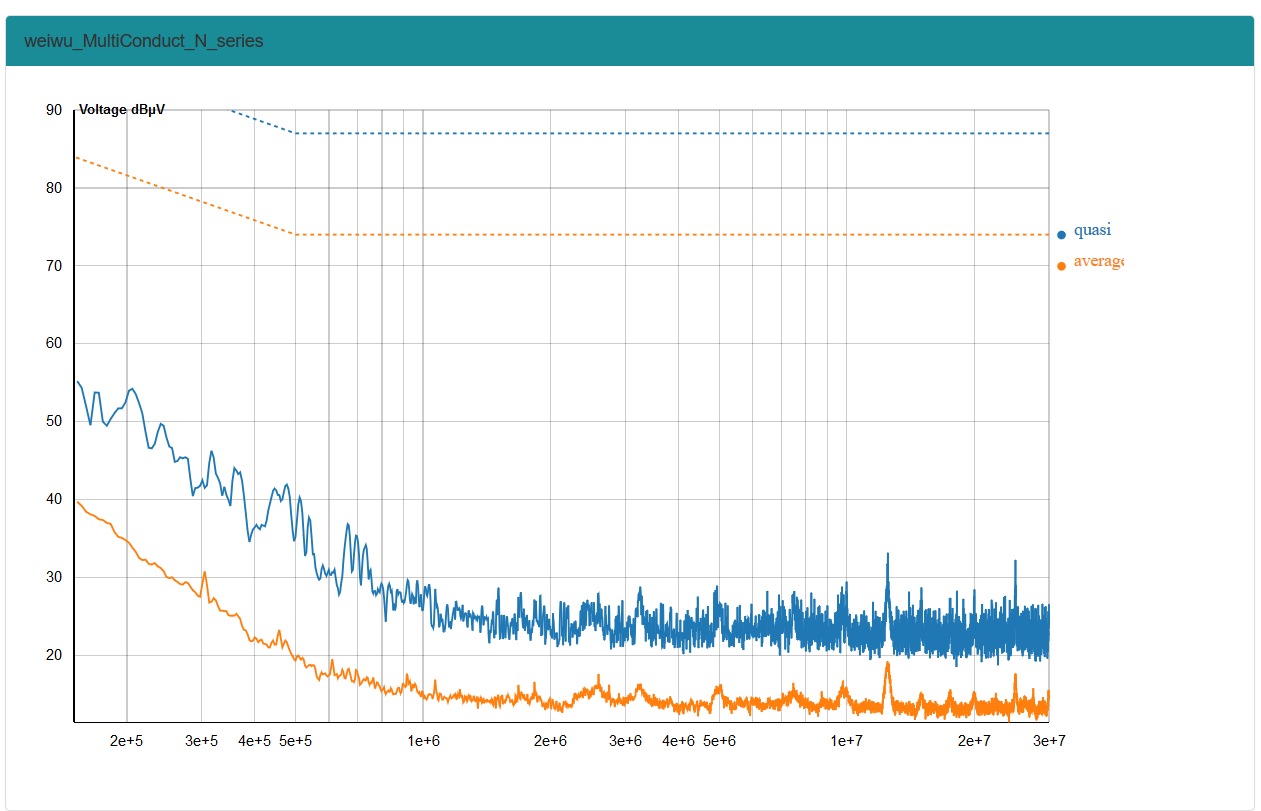This screenshot has height=811, width=1261.
Task: Click the 3e+7 x-axis tick label
Action: point(1049,741)
